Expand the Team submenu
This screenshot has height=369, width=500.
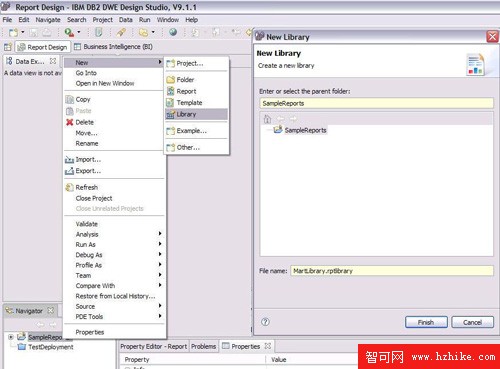(114, 276)
